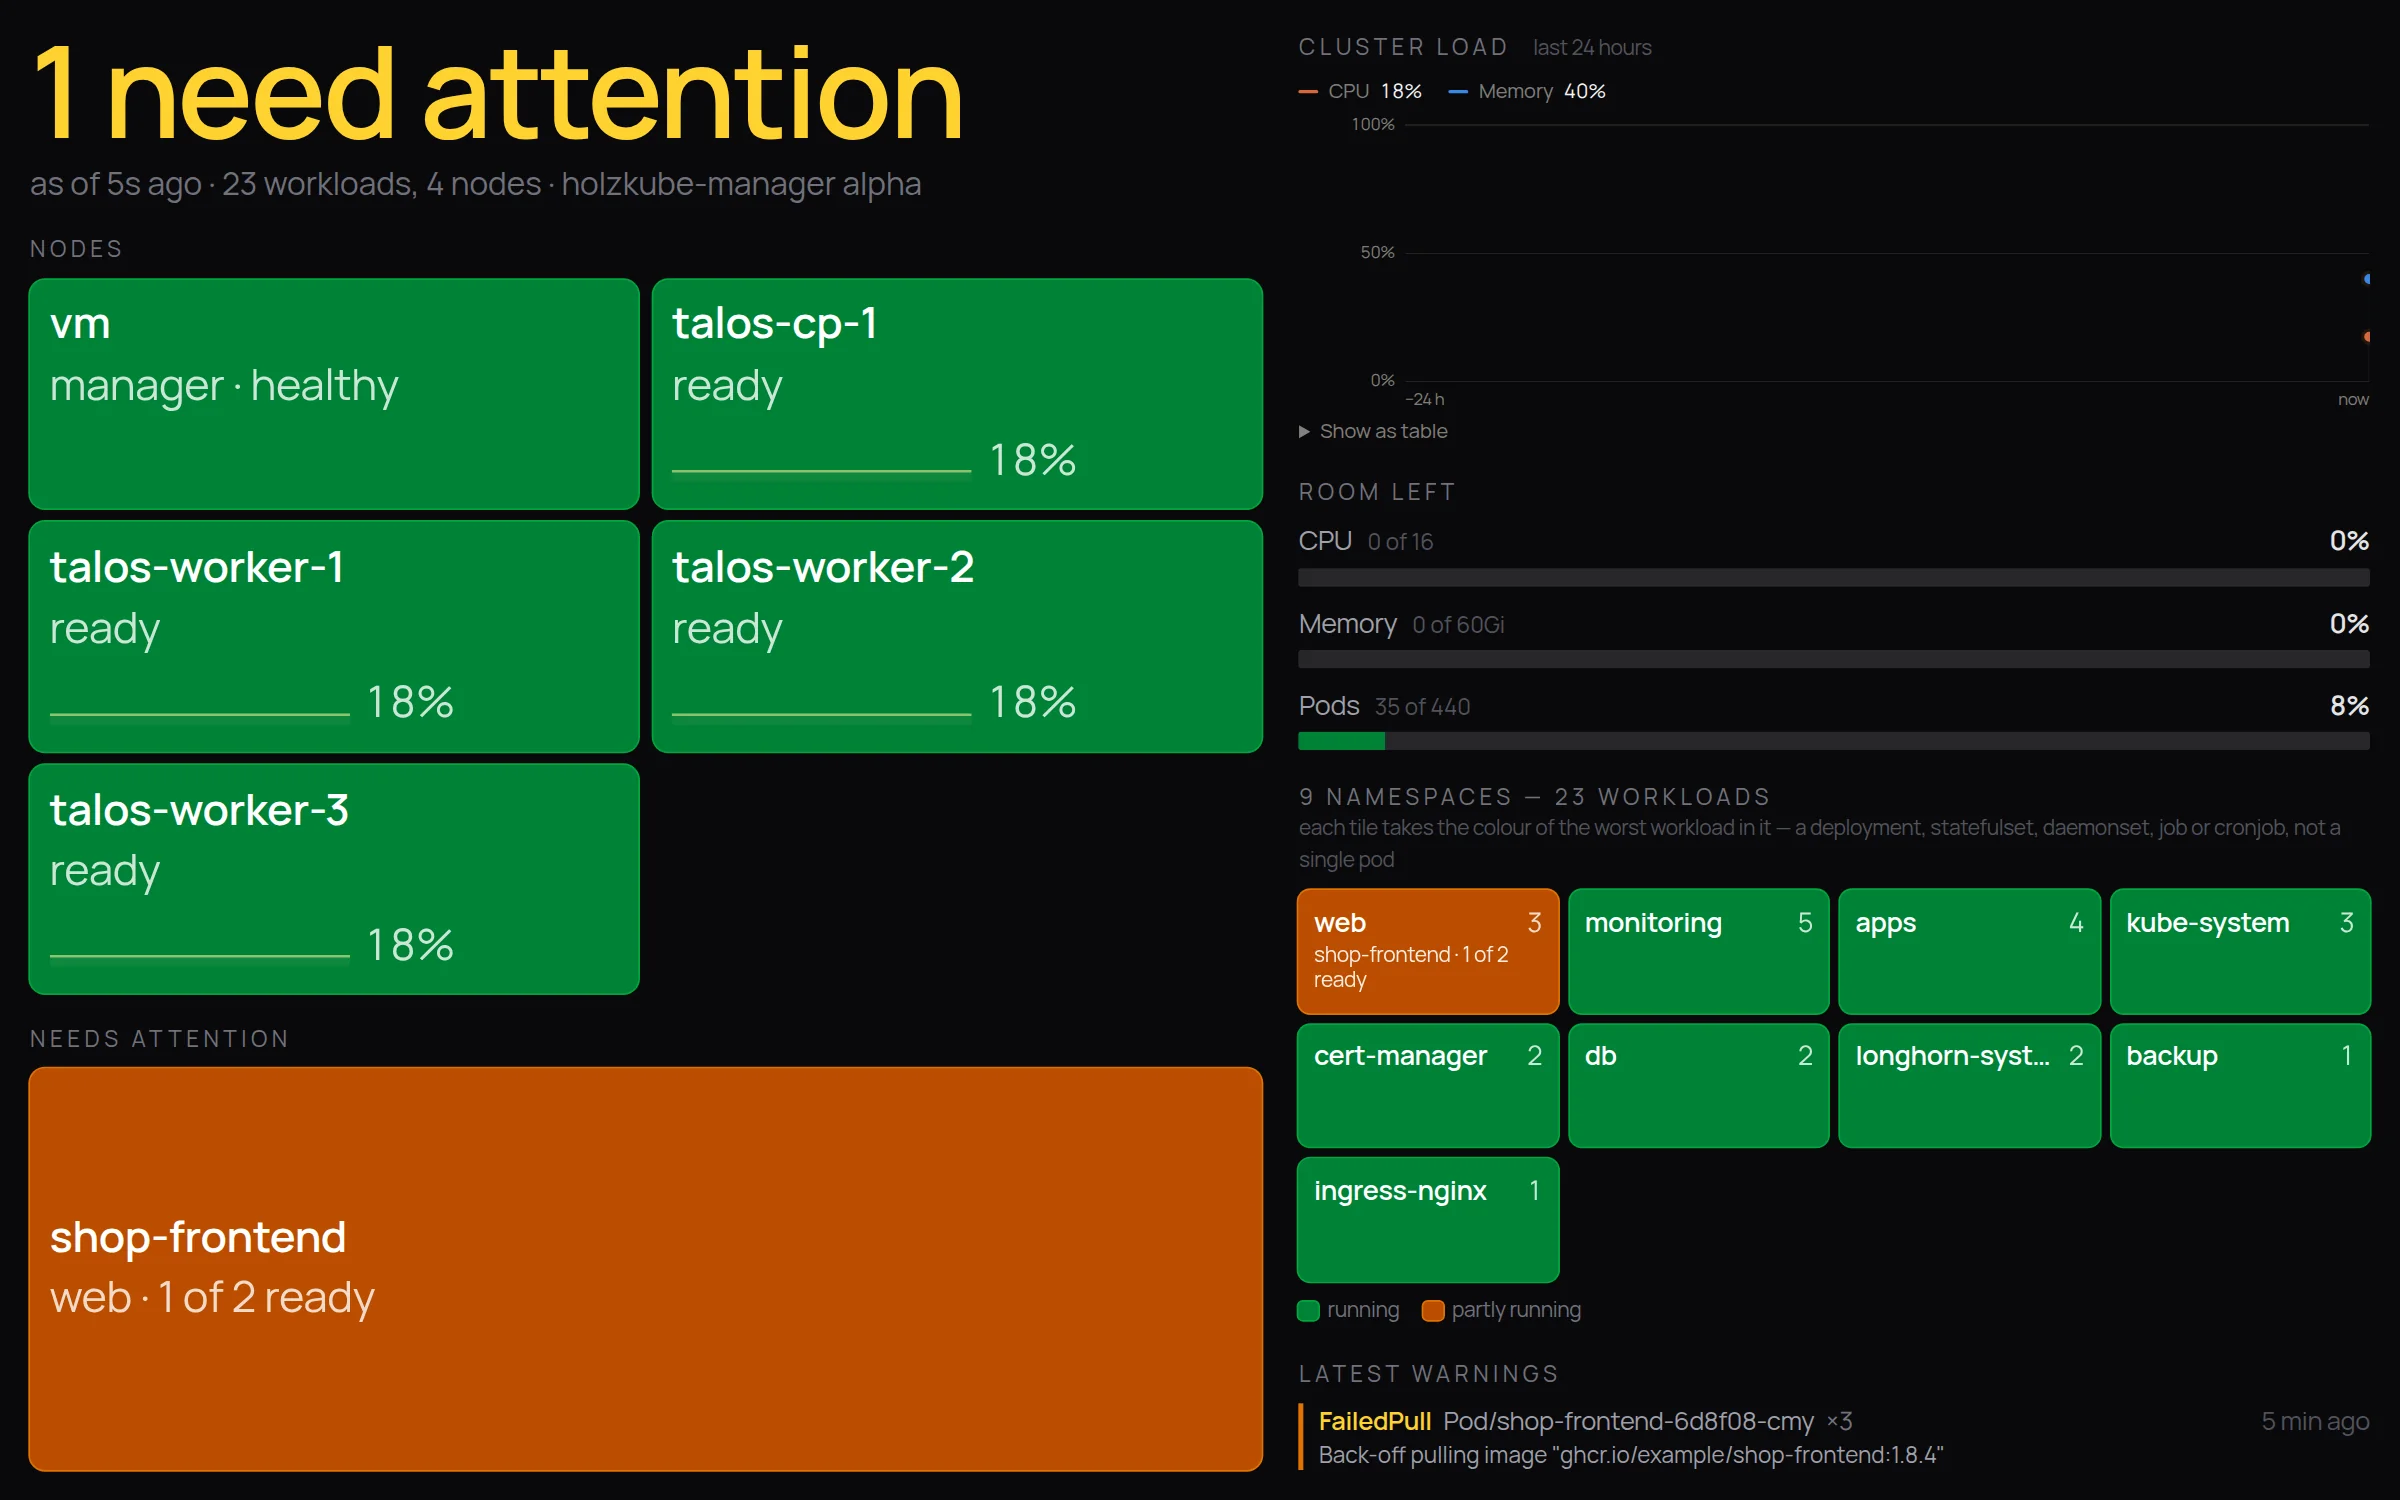This screenshot has height=1500, width=2400.
Task: Click the CPU legend entry in chart
Action: tap(1360, 91)
